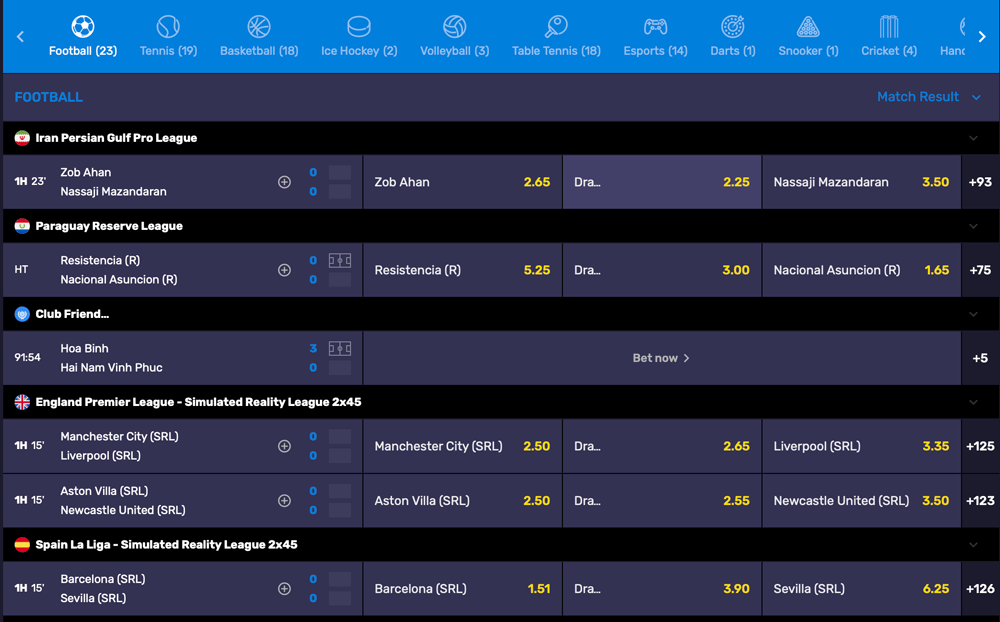Toggle plus icon for Aston Villa match
This screenshot has width=1000, height=622.
pos(284,501)
